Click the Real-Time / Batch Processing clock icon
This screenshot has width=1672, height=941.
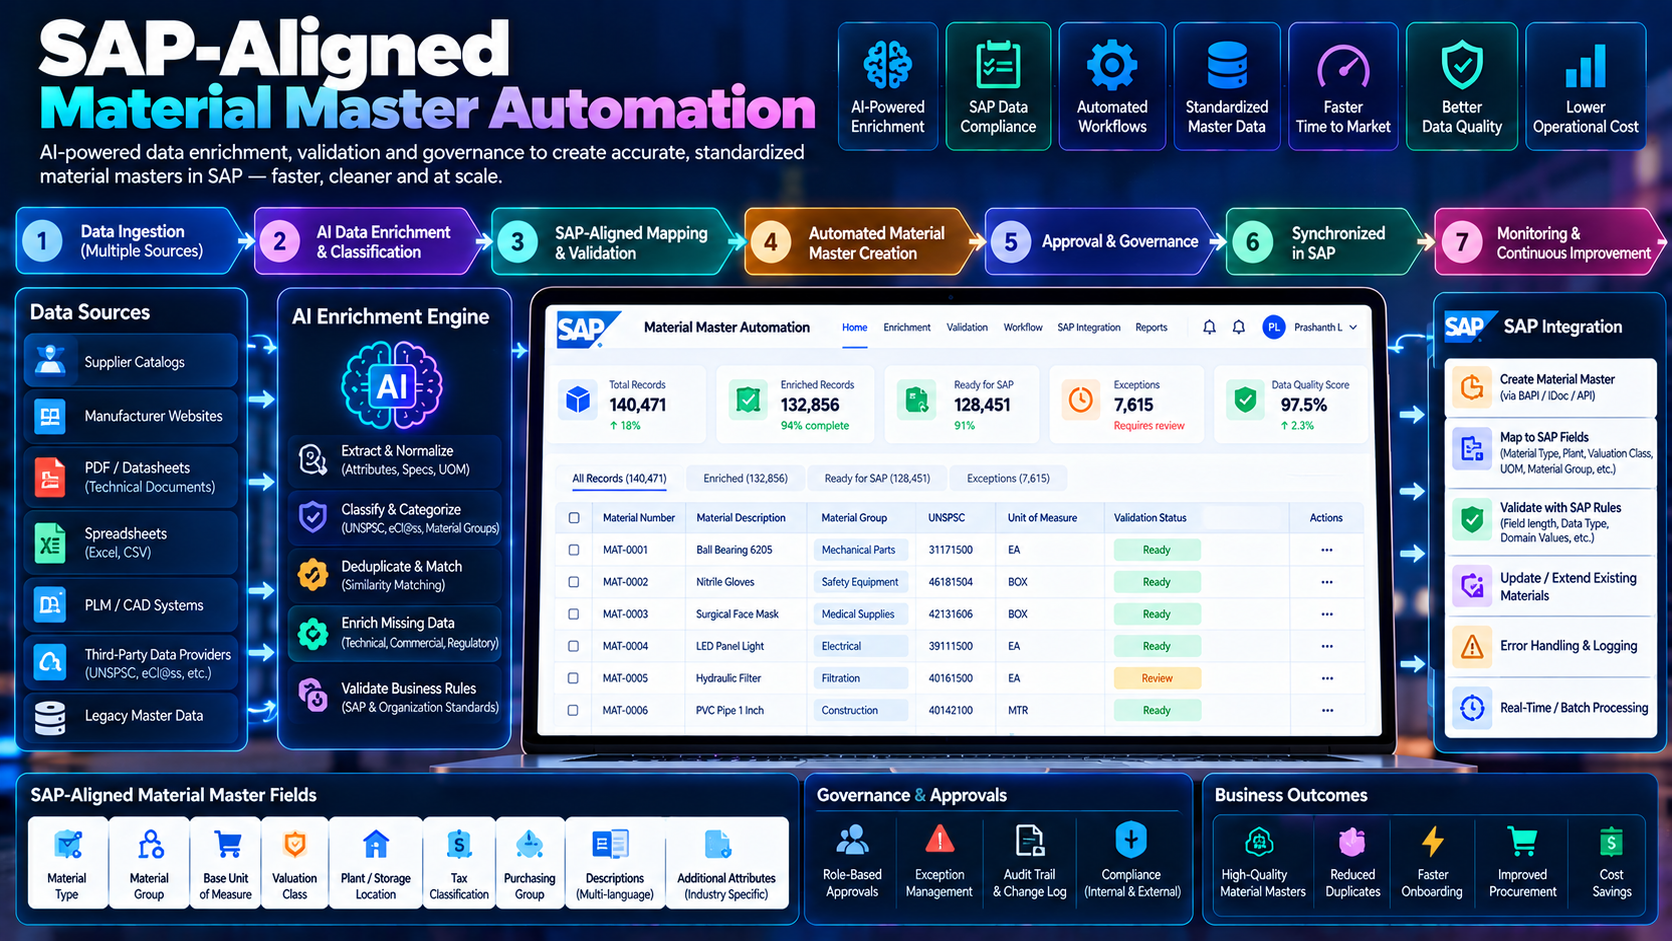point(1472,708)
